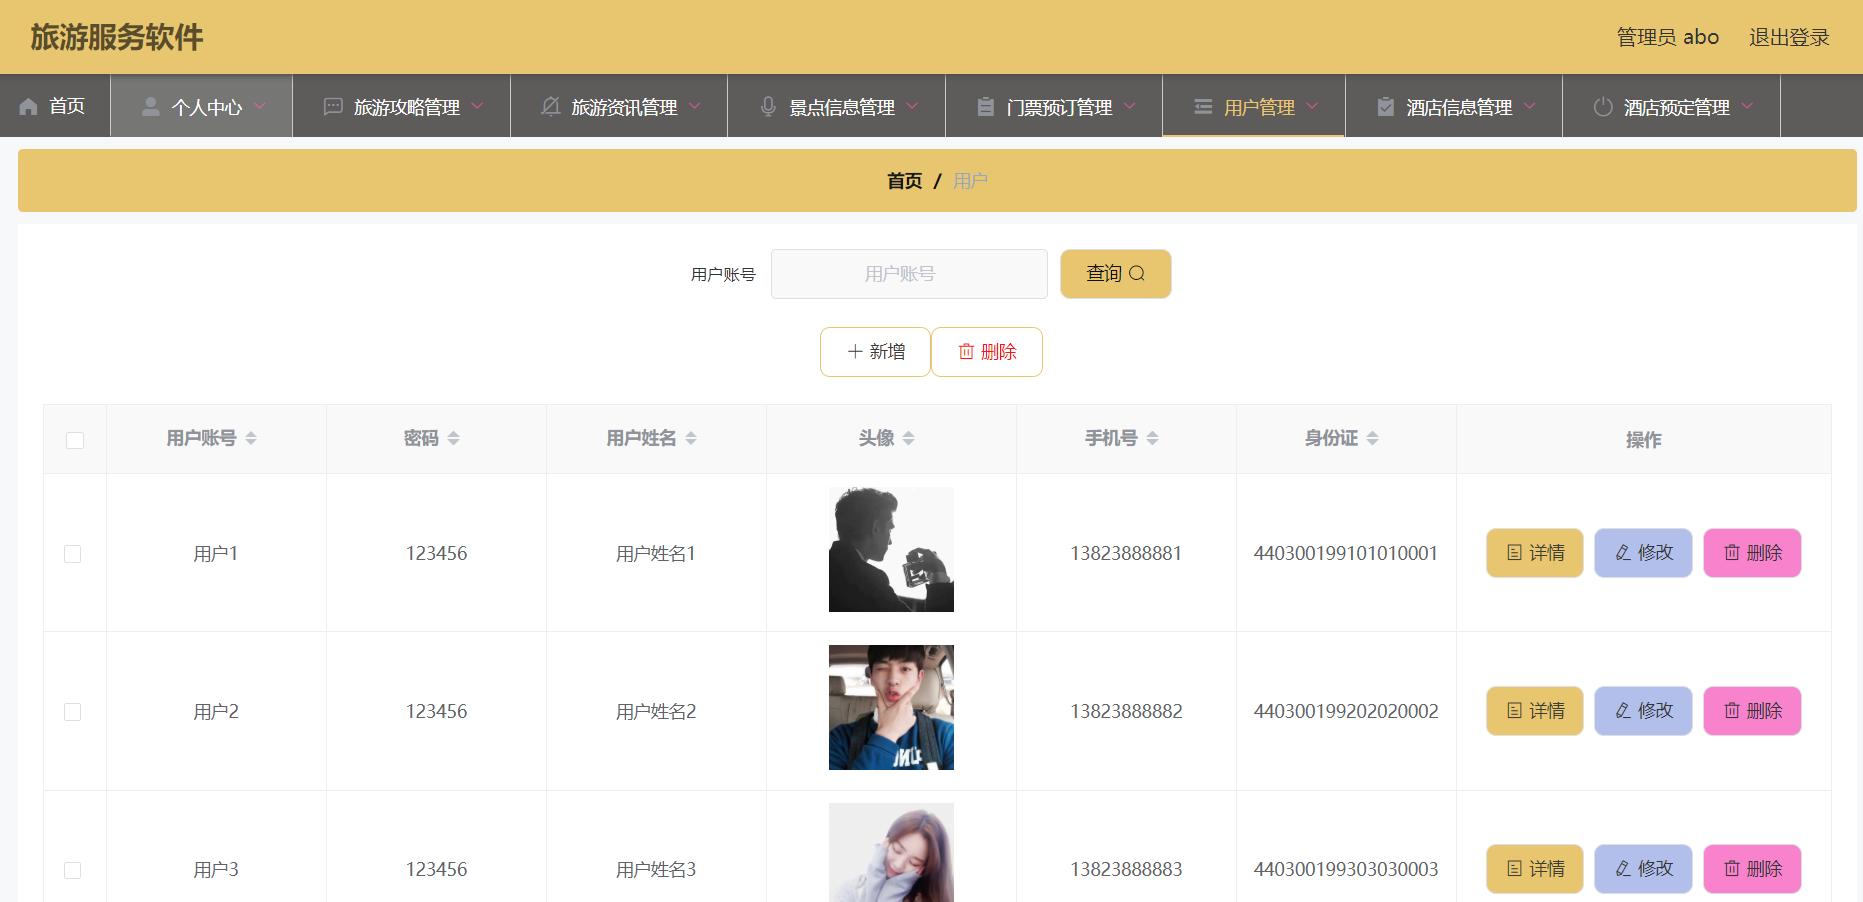Click the megaphone icon on 旅游资讯管理
The height and width of the screenshot is (902, 1863).
tap(549, 105)
